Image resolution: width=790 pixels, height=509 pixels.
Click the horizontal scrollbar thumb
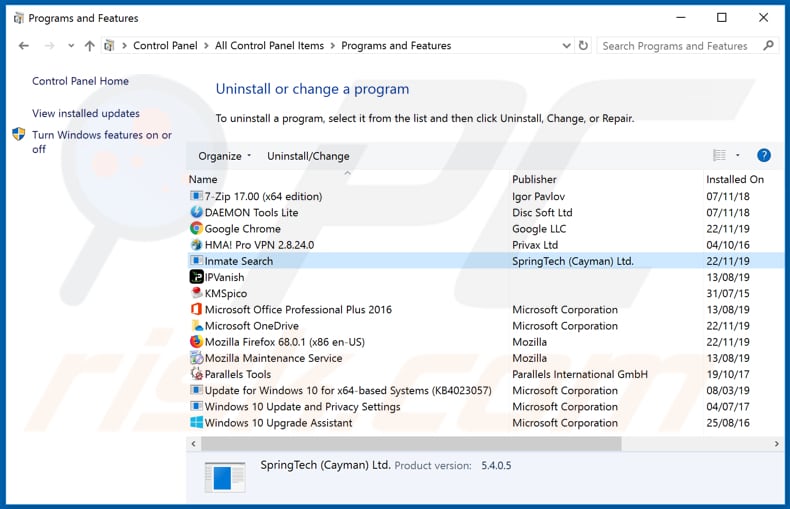coord(411,444)
